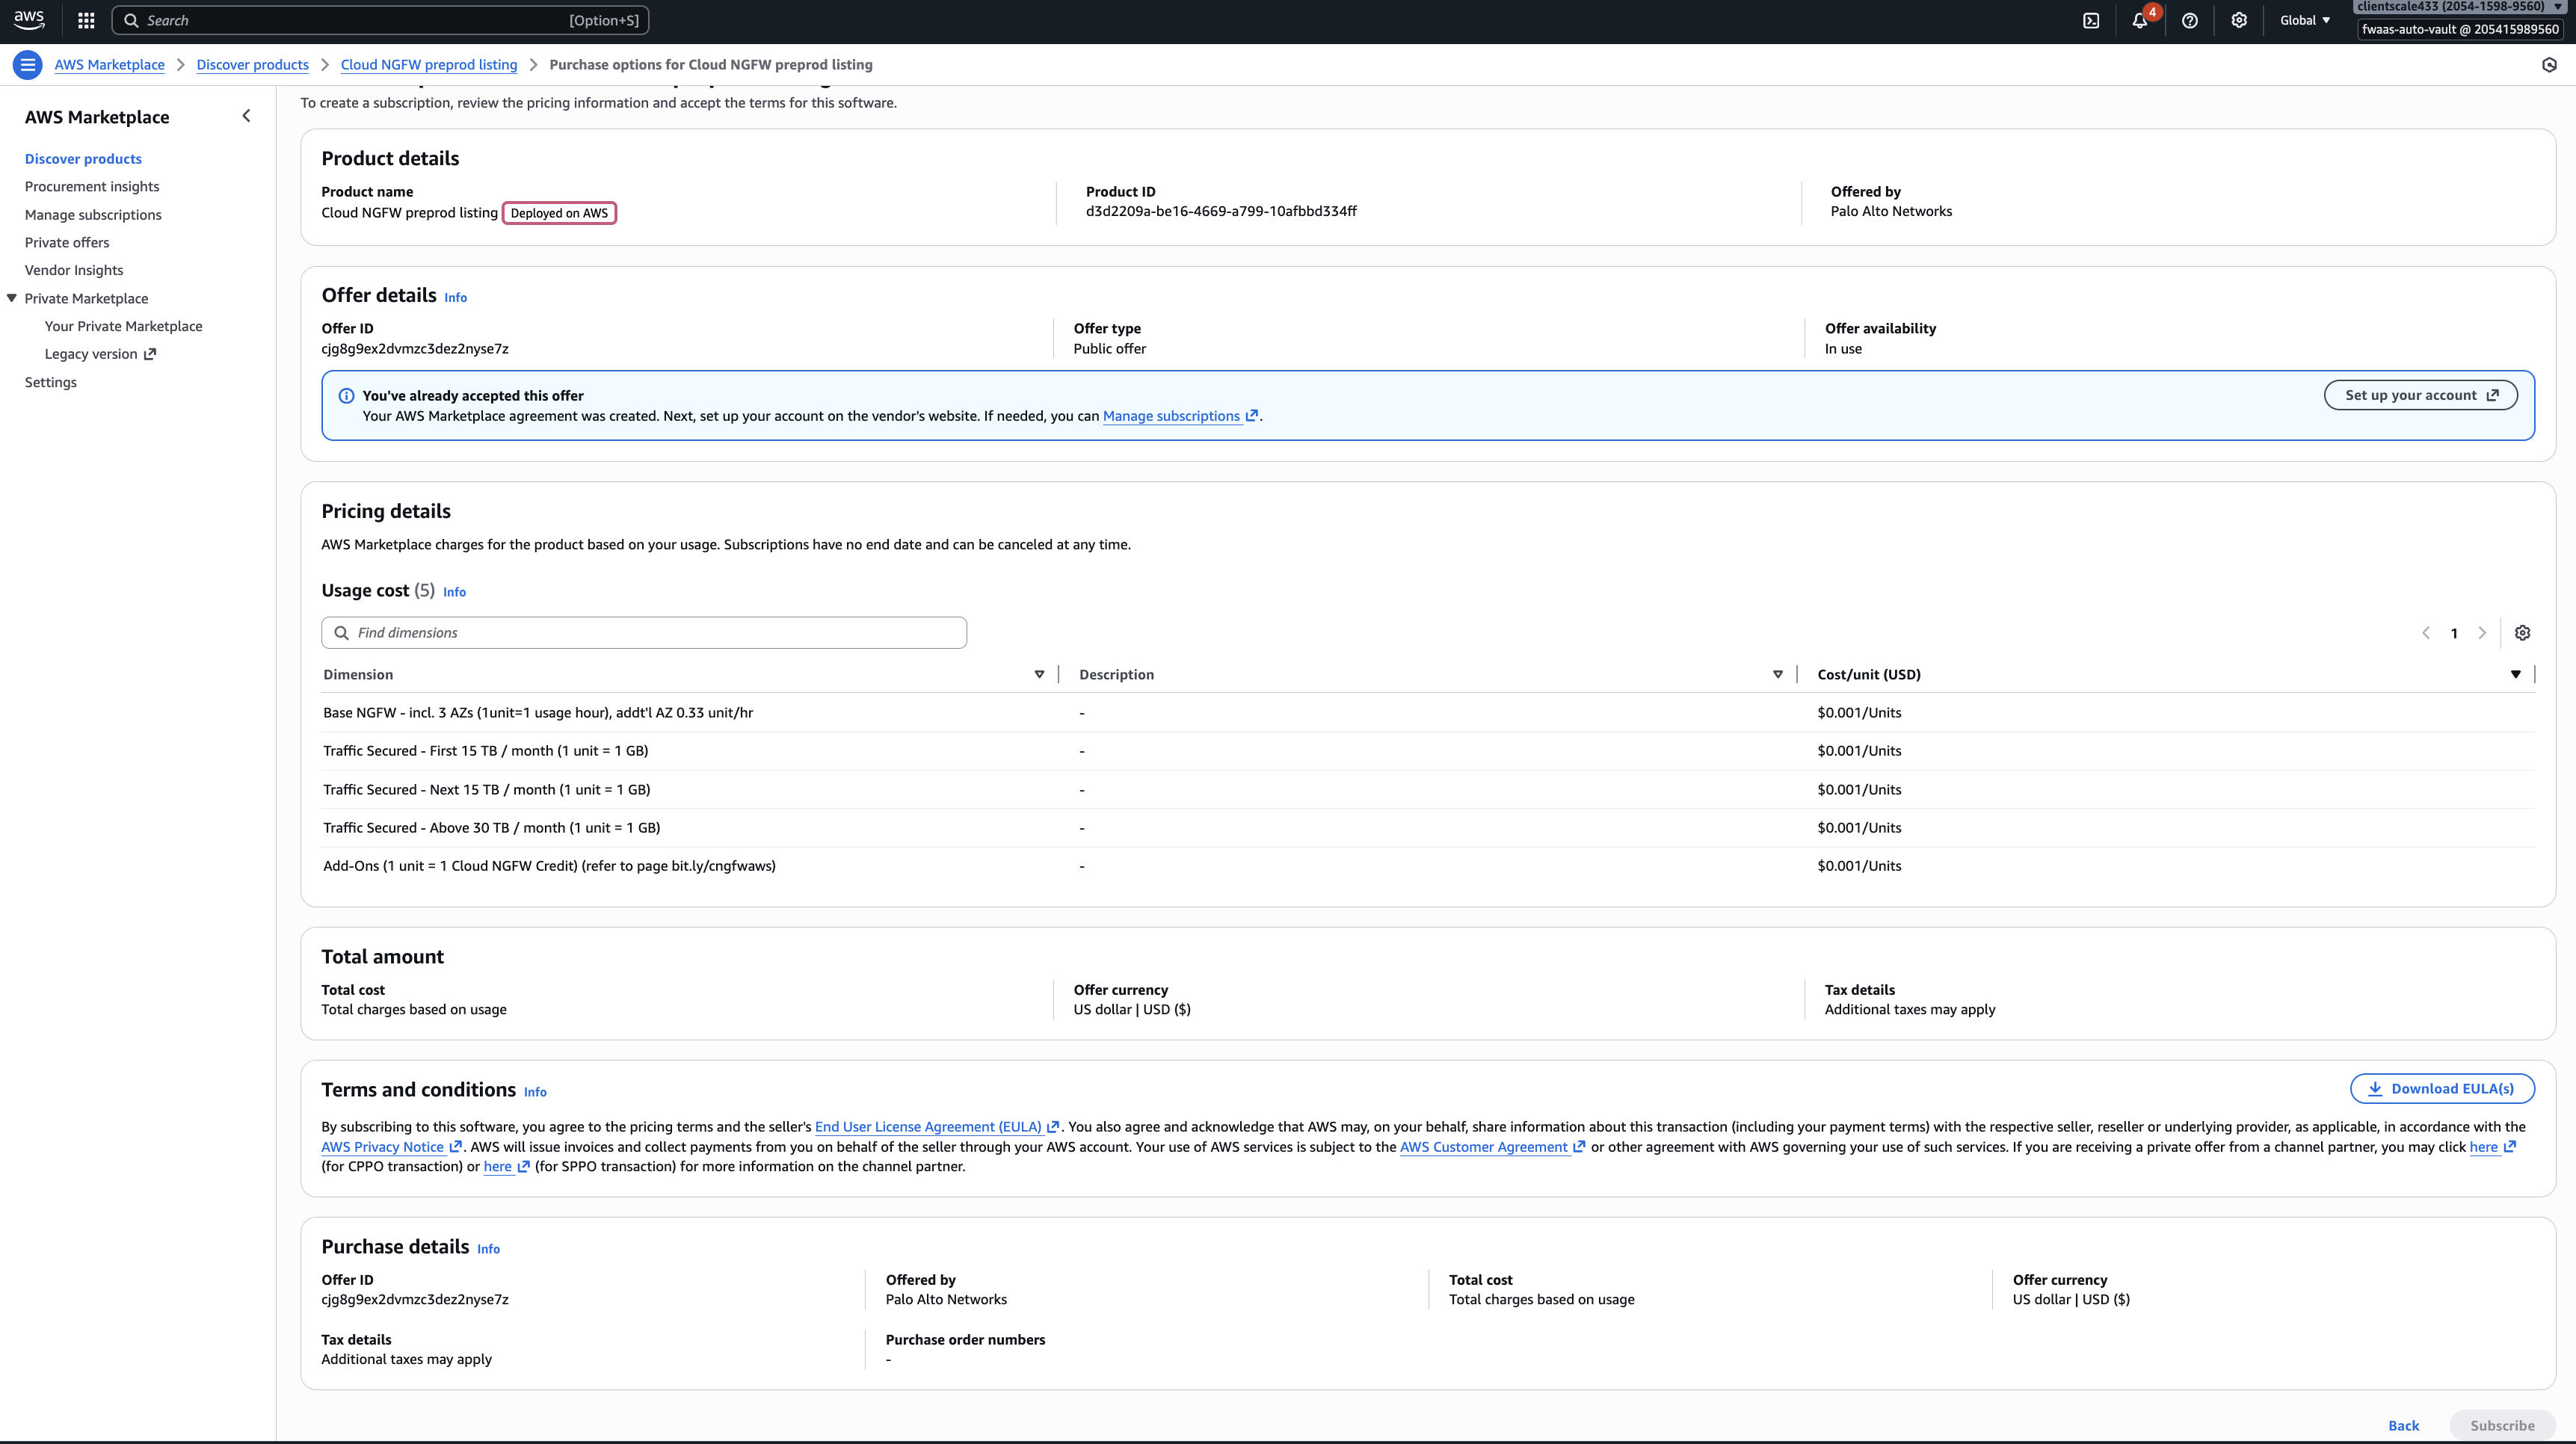
Task: Go to Manage subscriptions in sidebar
Action: 93,215
